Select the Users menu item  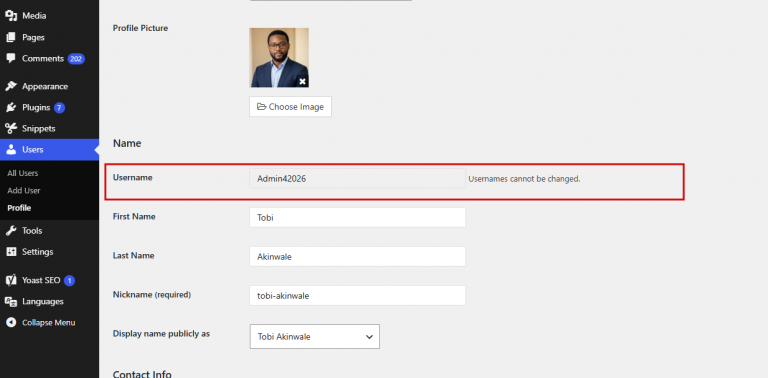49,149
